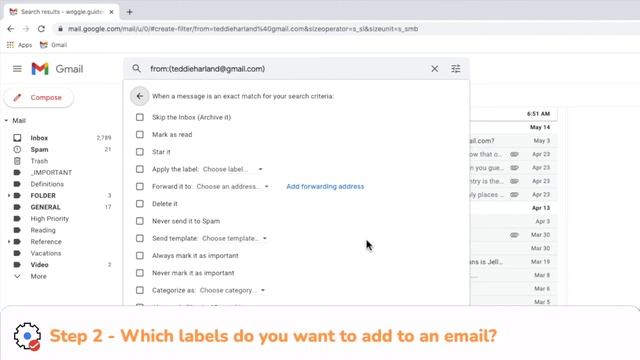Enable the Send template checkbox

coord(140,238)
